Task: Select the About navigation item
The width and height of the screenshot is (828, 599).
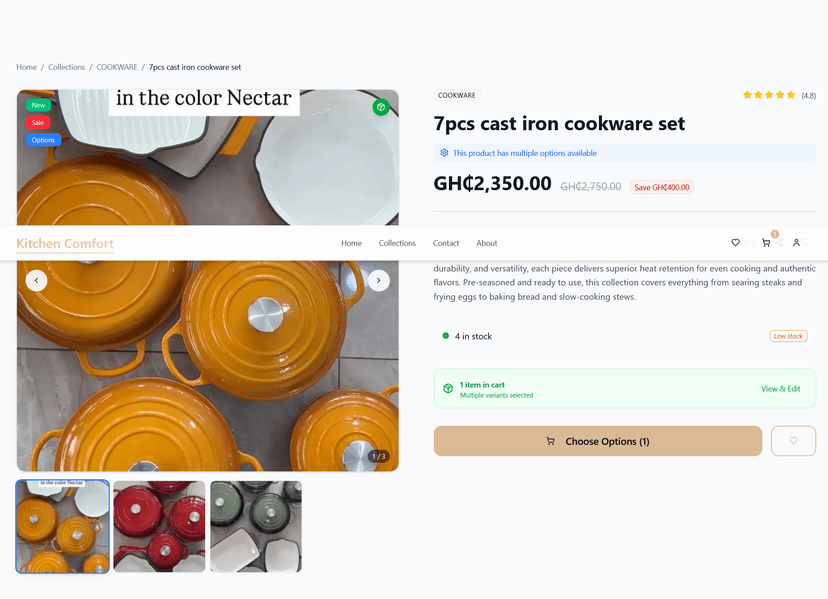Action: [487, 243]
